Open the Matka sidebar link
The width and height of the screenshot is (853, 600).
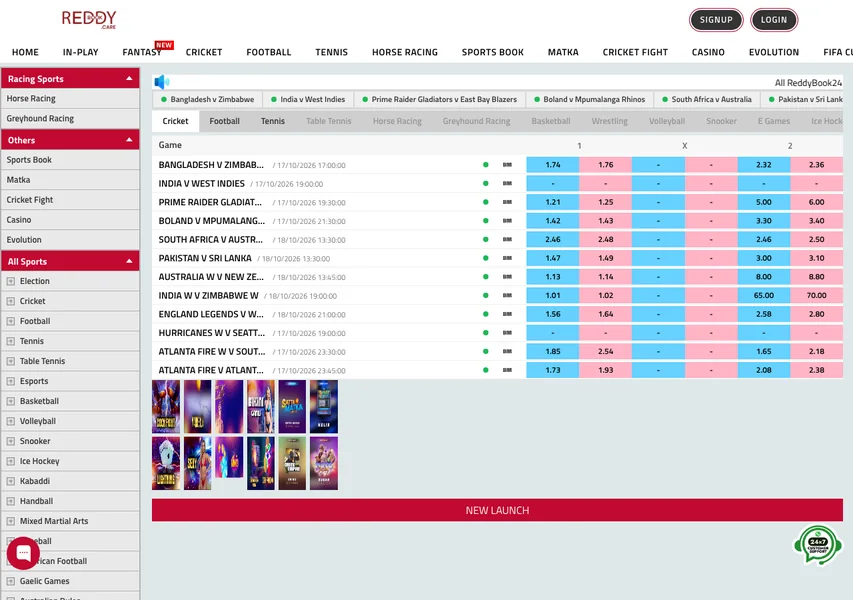pyautogui.click(x=70, y=180)
